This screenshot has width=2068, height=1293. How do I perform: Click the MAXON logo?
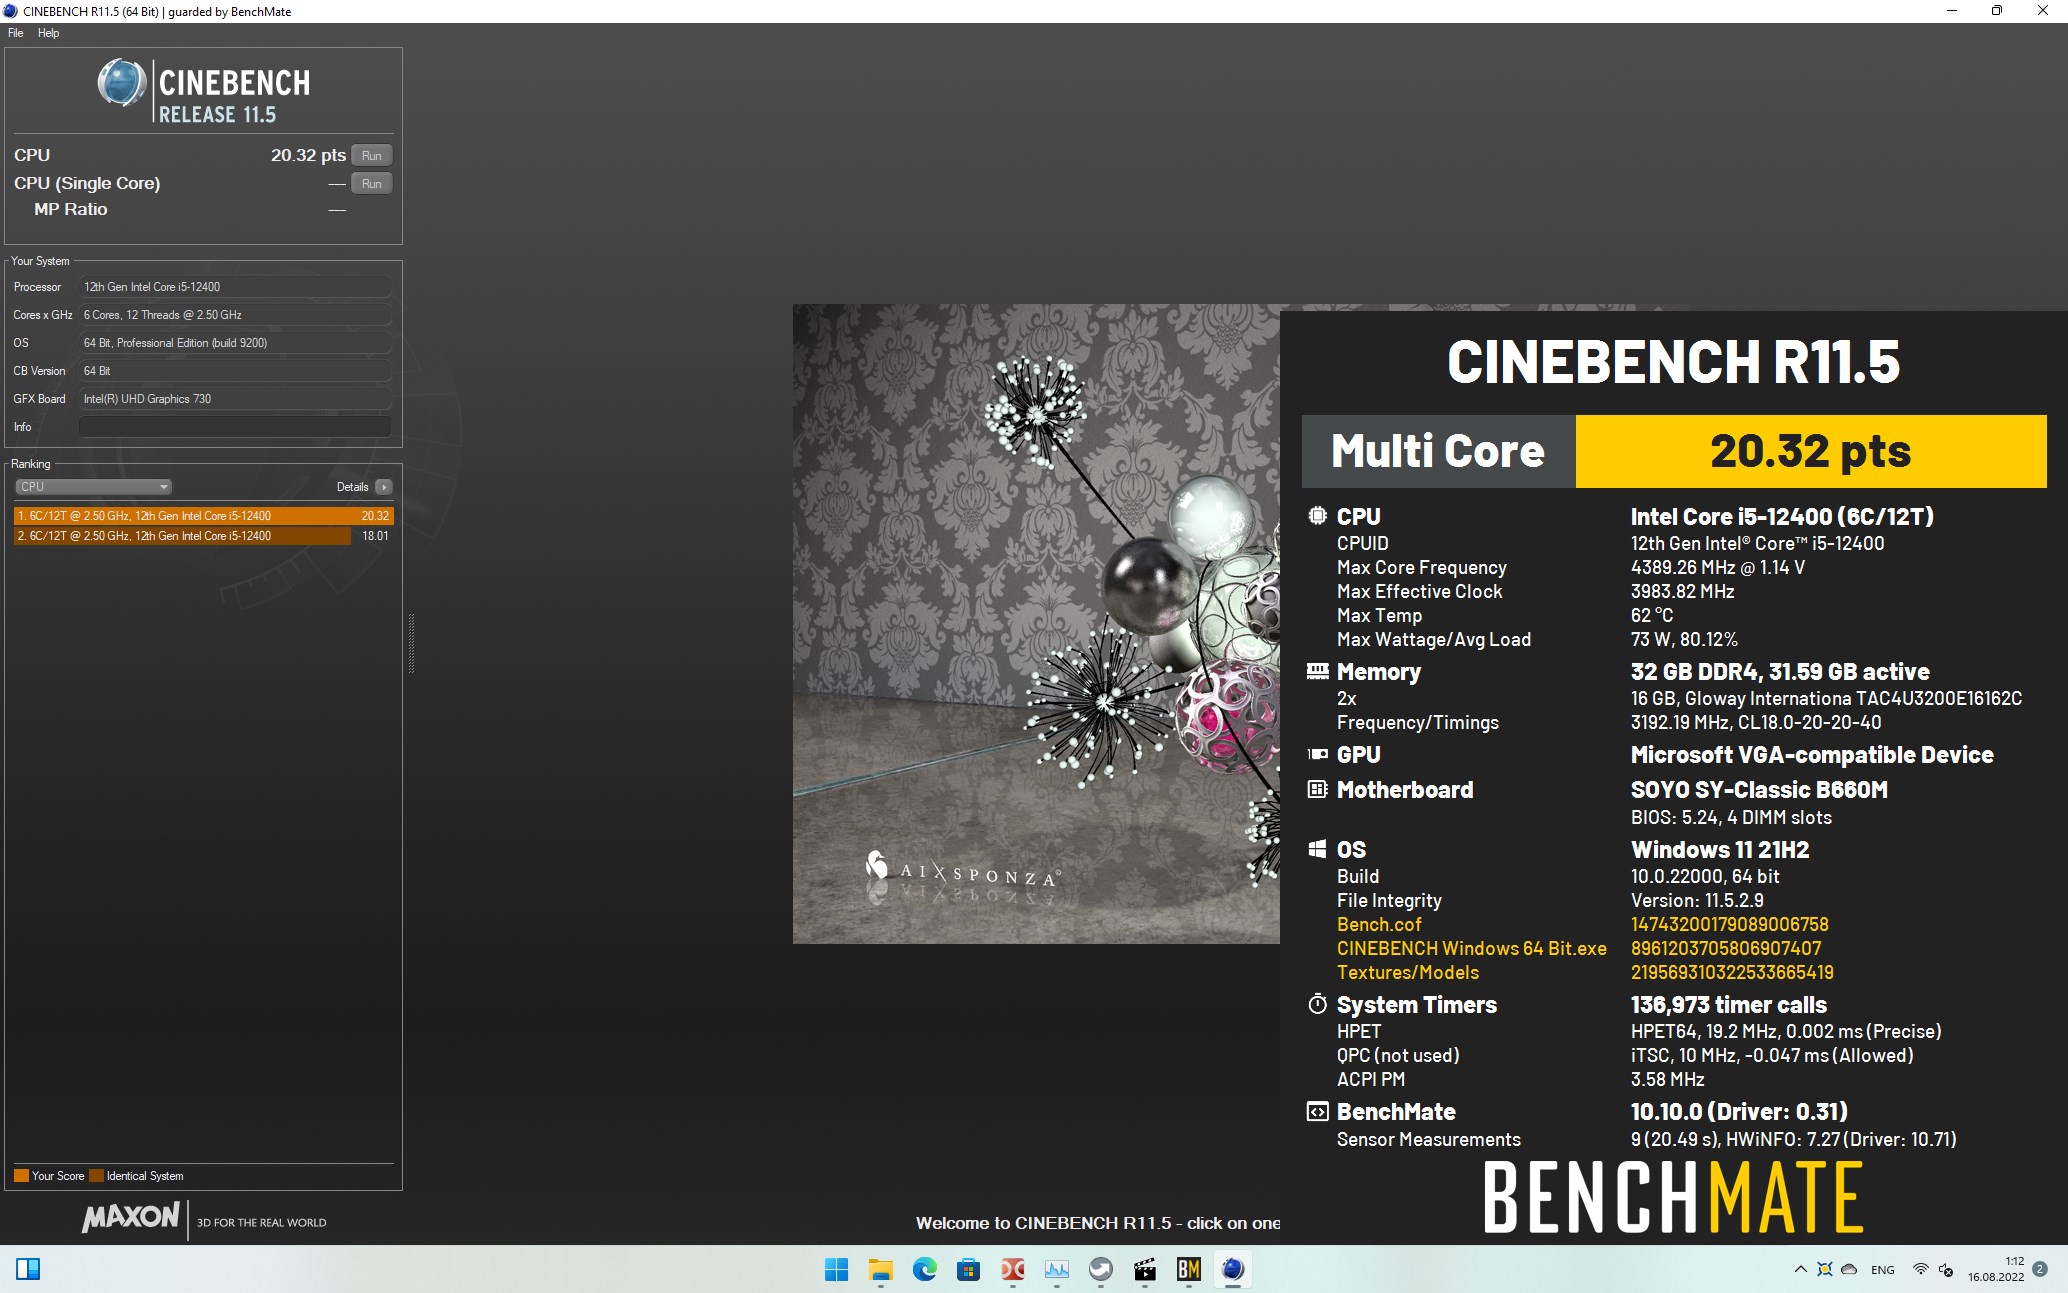pos(131,1218)
